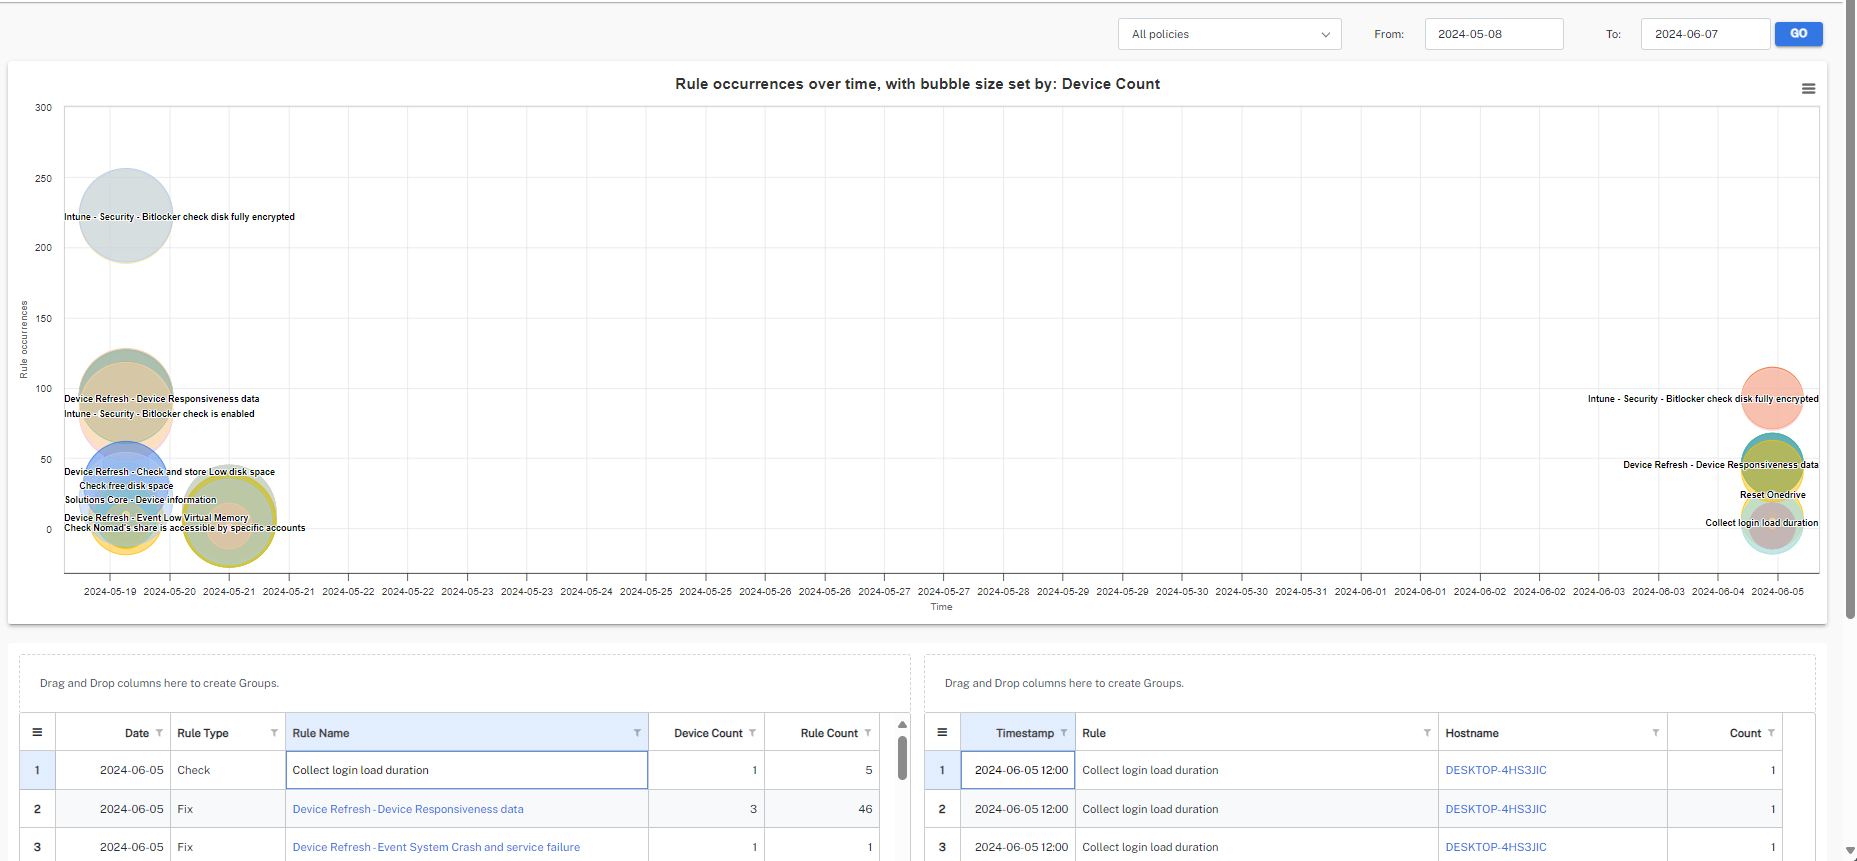Open the table menu beside Timestamp header
Image resolution: width=1857 pixels, height=861 pixels.
point(942,733)
